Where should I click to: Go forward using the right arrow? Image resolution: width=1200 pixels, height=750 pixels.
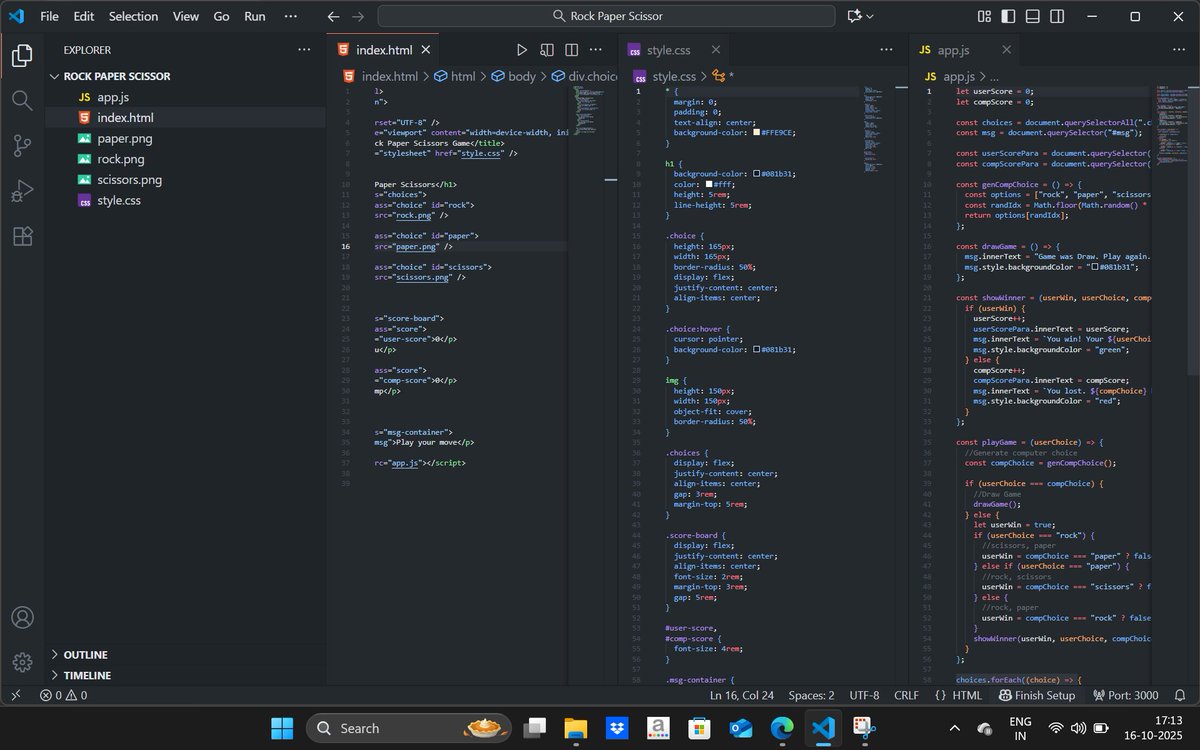click(358, 16)
